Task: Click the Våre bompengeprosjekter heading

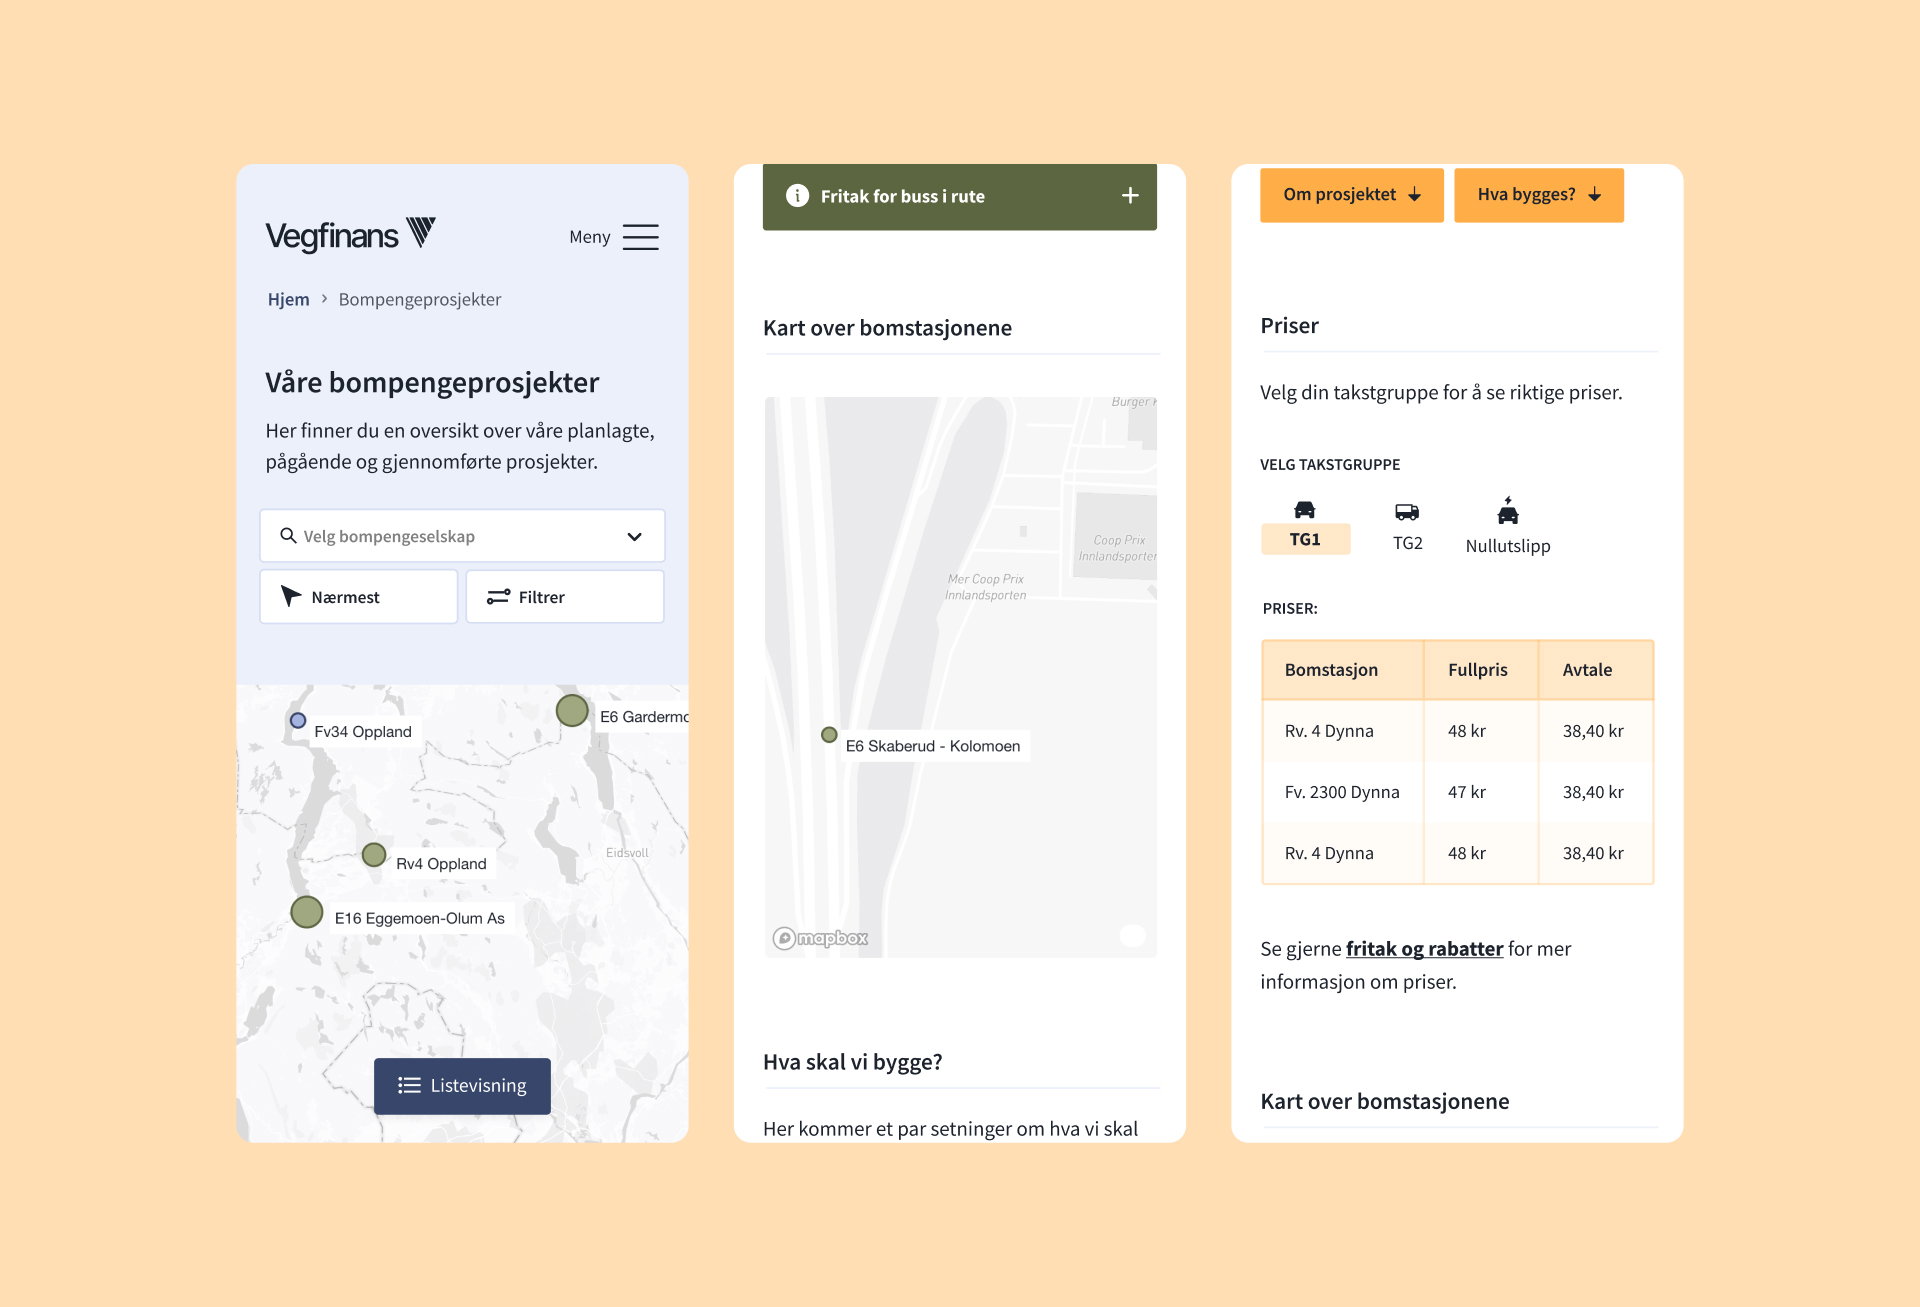Action: coord(432,382)
